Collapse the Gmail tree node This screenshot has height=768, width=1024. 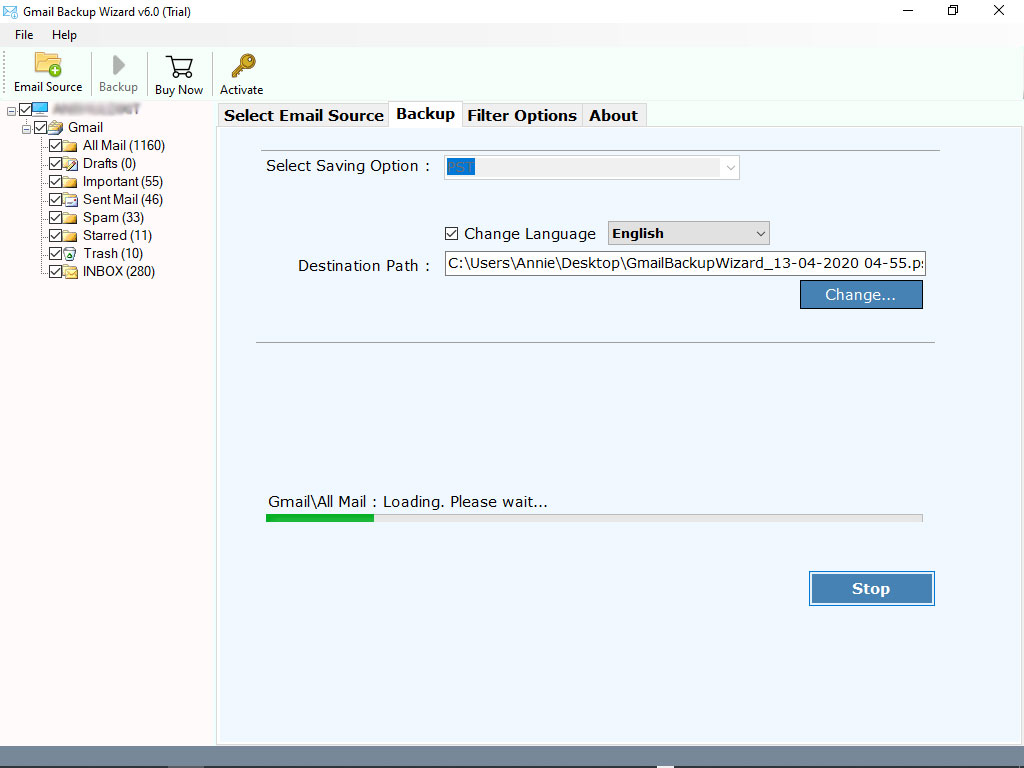26,129
